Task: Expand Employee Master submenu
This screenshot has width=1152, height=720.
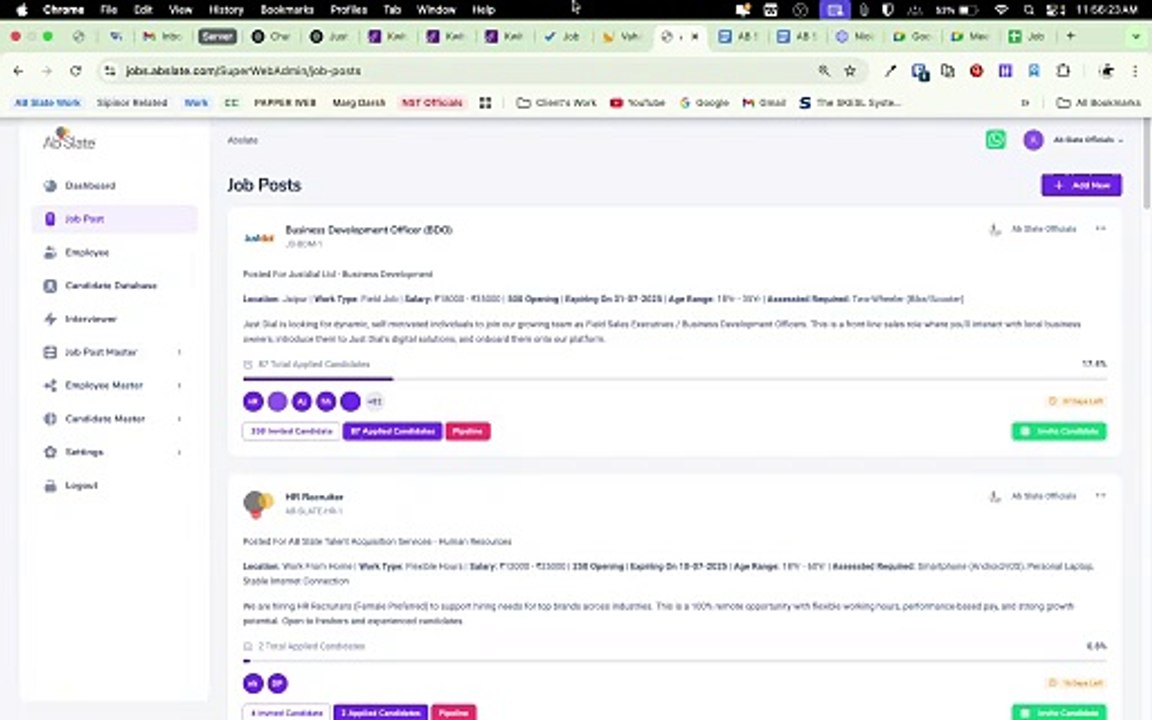Action: click(114, 386)
